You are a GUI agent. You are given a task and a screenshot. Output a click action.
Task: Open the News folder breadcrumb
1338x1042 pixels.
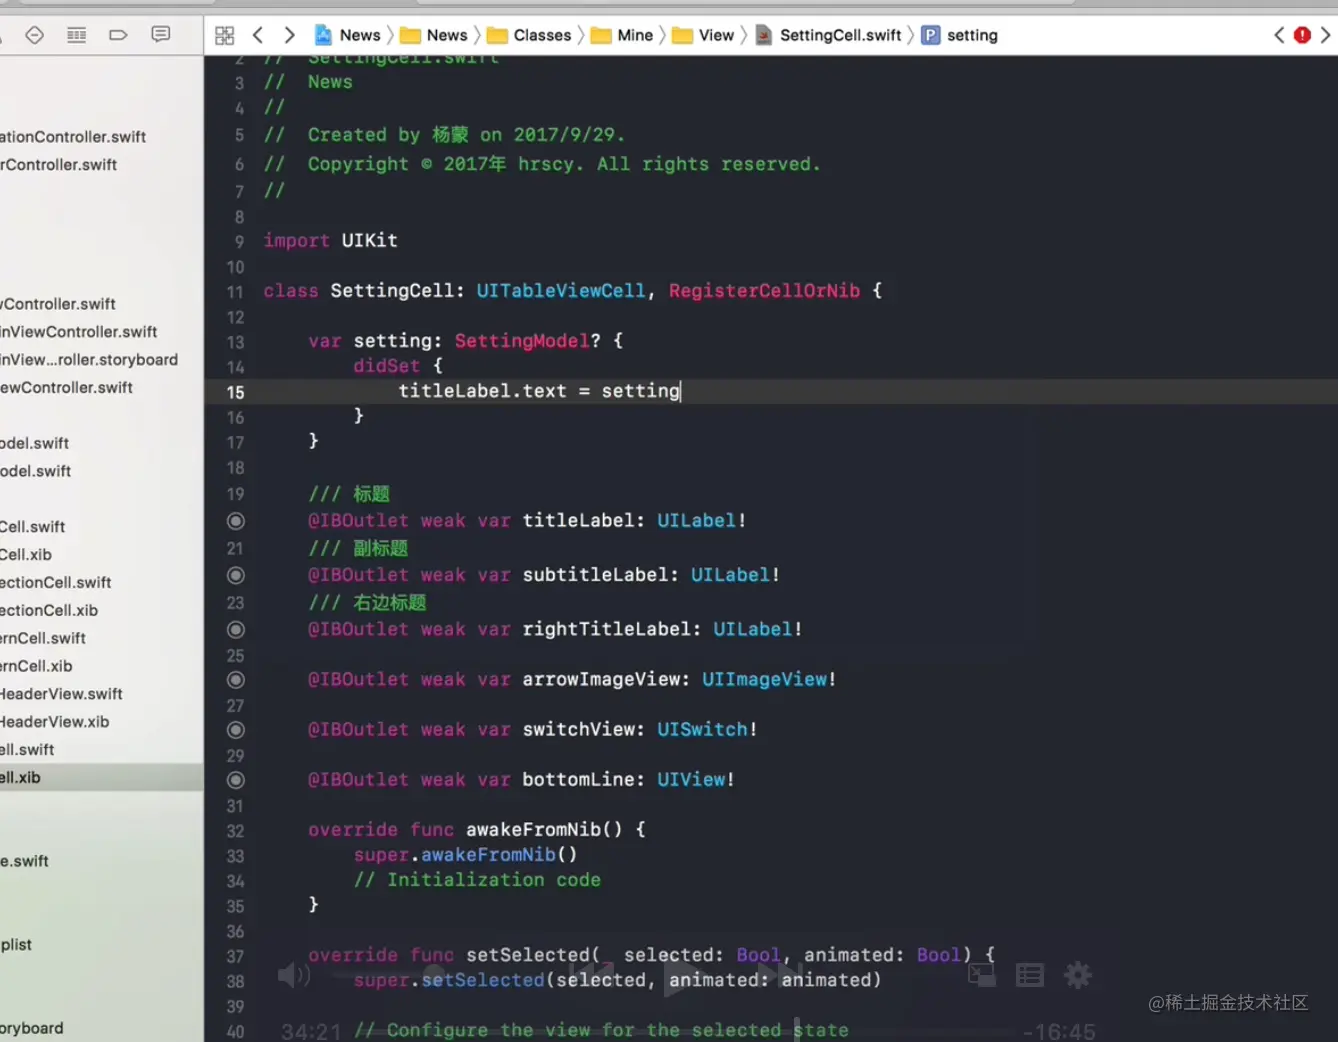tap(434, 35)
